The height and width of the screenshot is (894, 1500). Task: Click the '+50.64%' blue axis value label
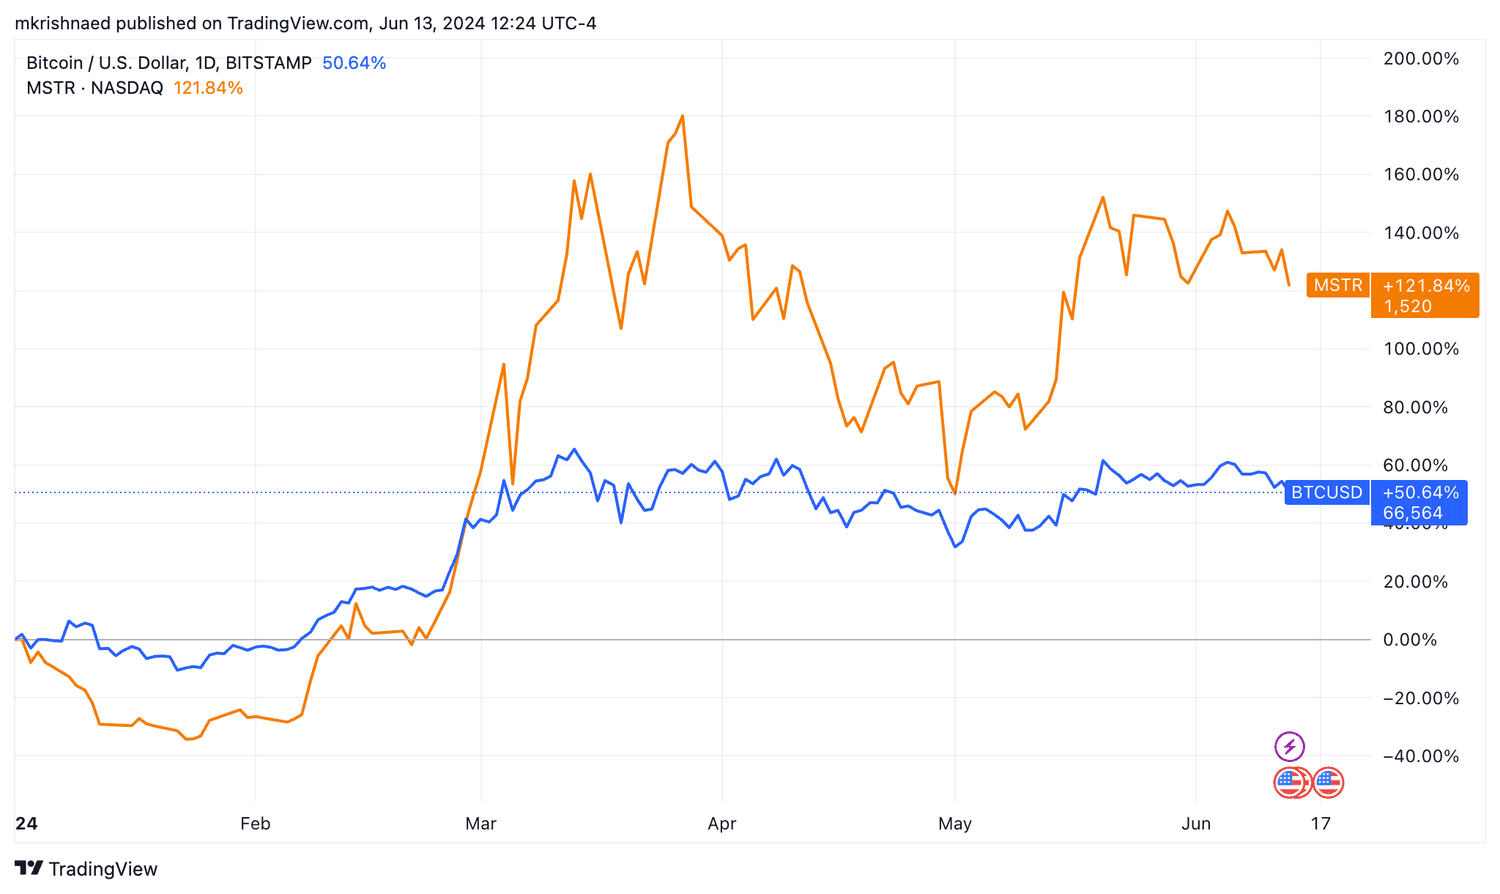click(x=1421, y=492)
